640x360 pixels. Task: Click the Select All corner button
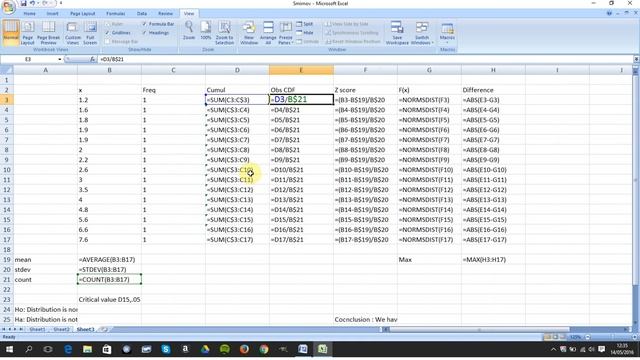[7, 70]
